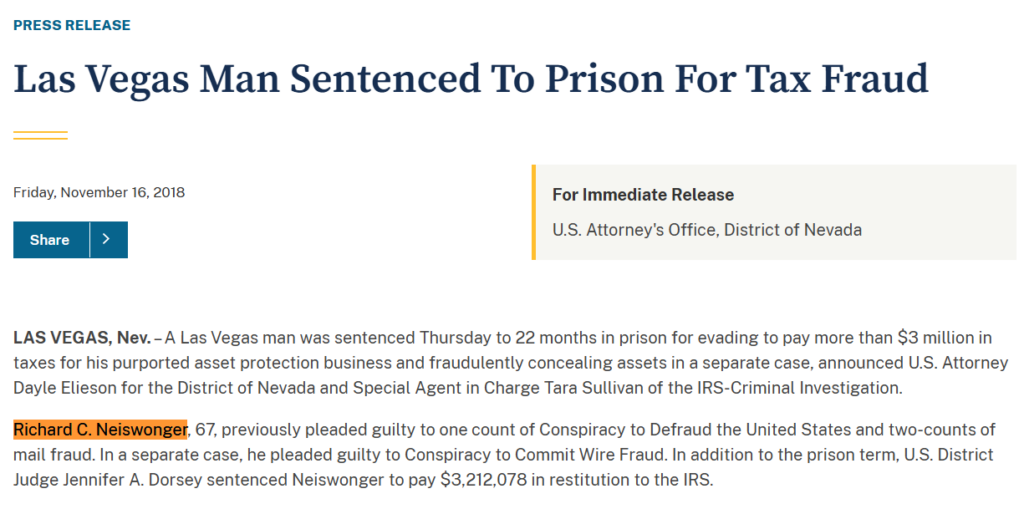Click the $3 million figure in first paragraph
Viewport: 1024px width, 509px height.
(937, 338)
